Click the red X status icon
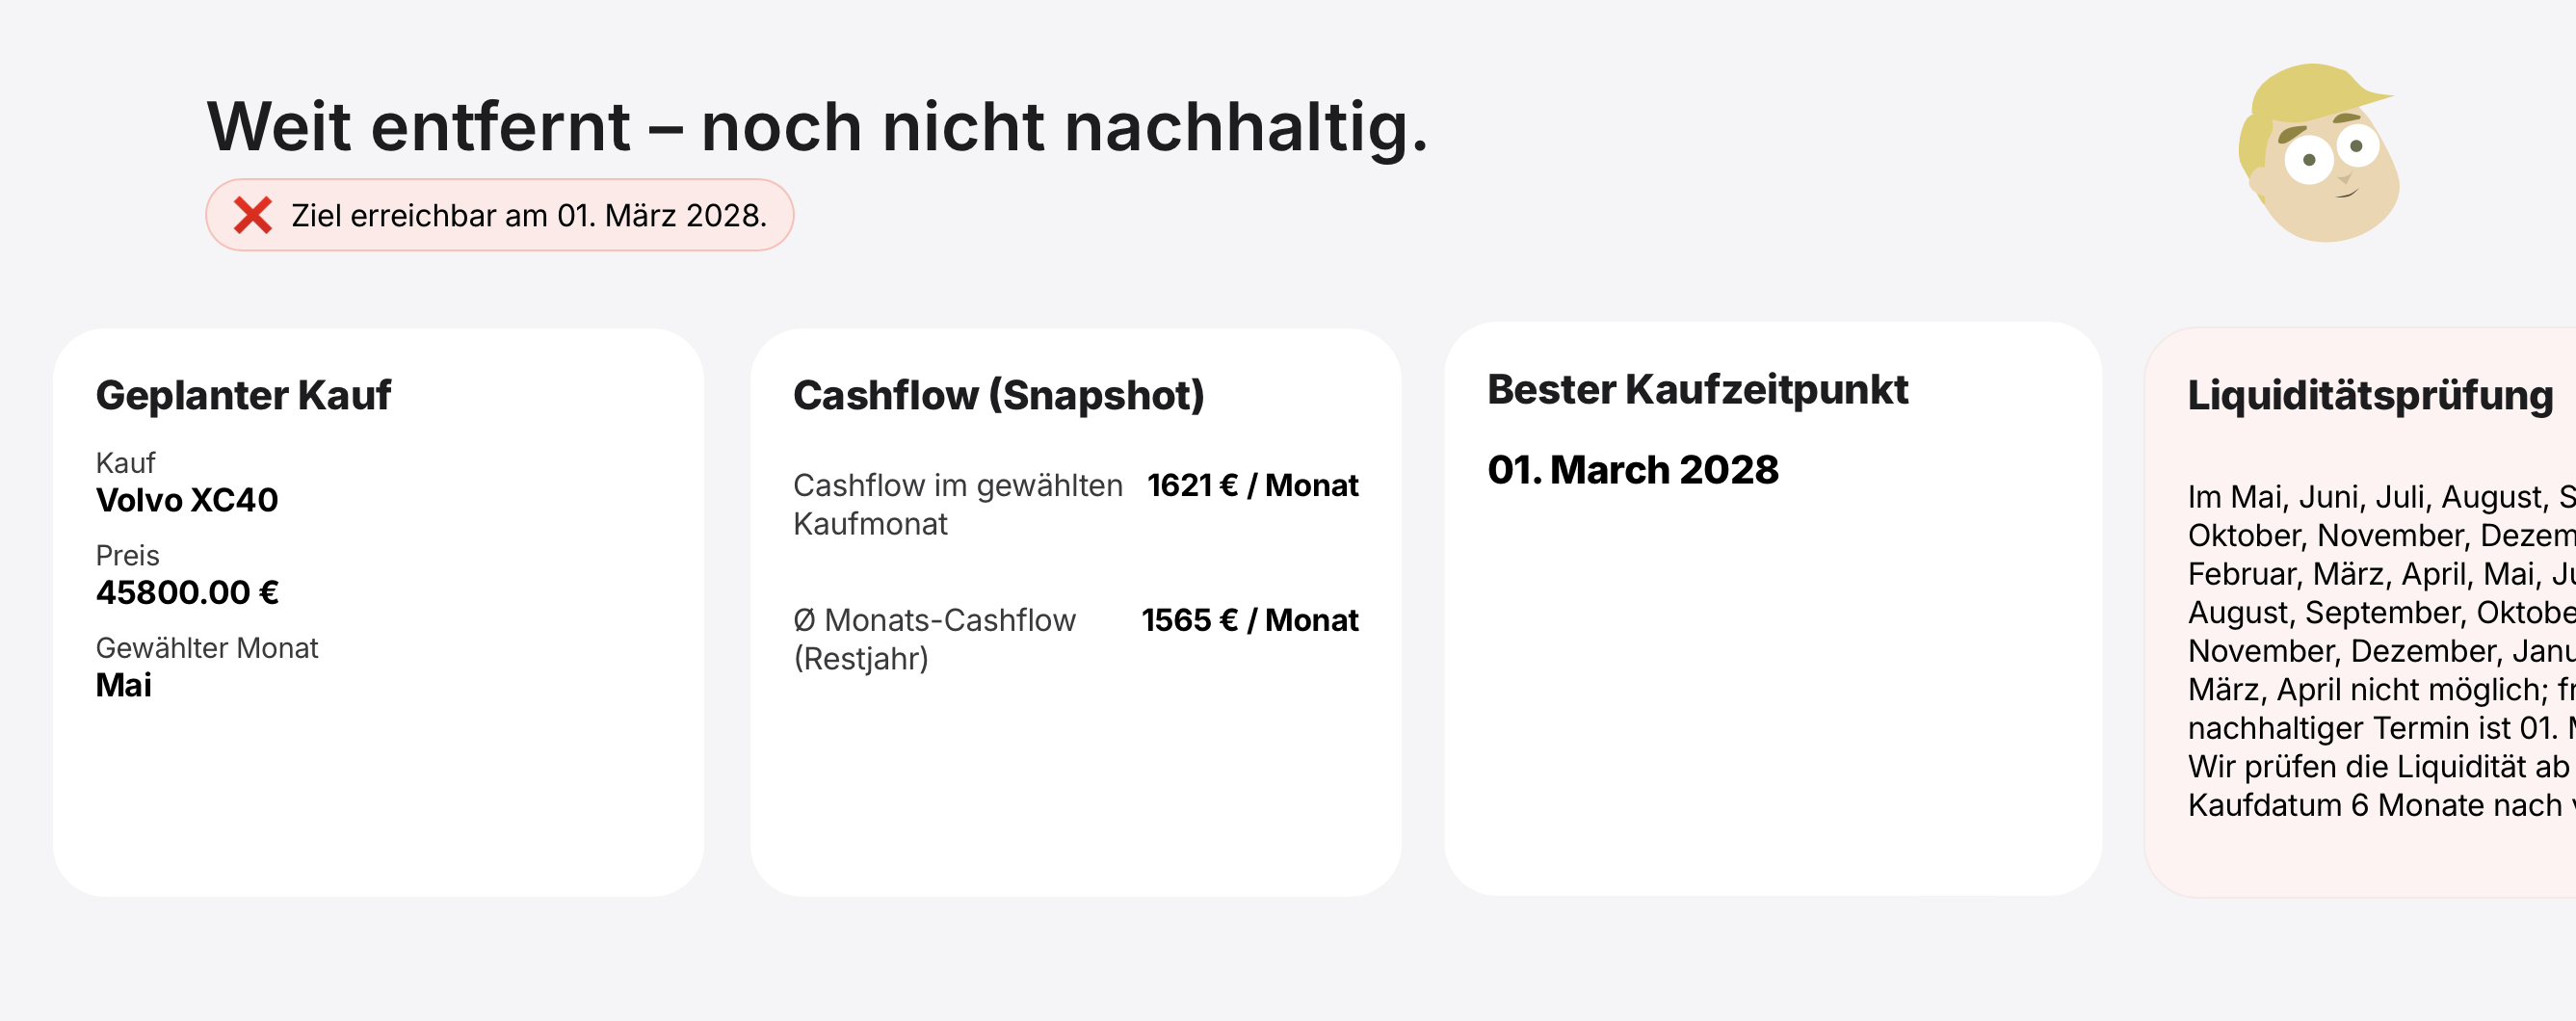The image size is (2576, 1021). click(x=253, y=214)
